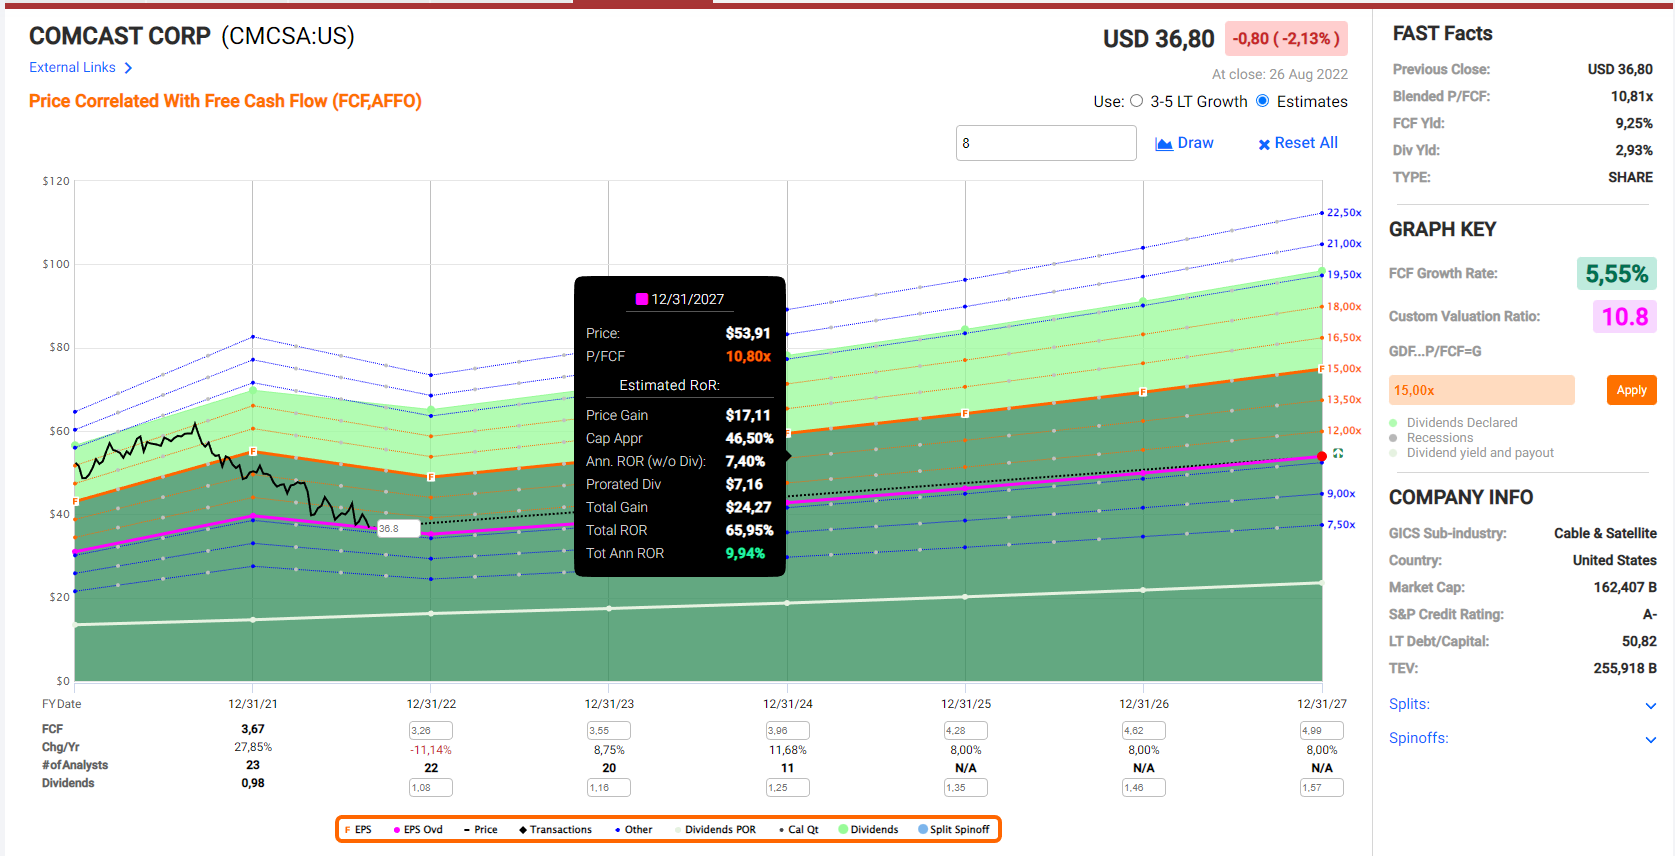Open the External Links menu
Viewport: 1675px width, 856px height.
point(72,68)
